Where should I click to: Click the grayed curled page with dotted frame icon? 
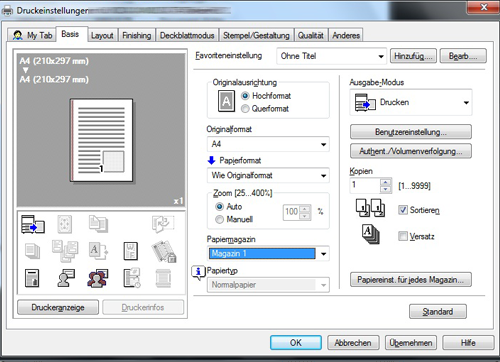pos(162,224)
